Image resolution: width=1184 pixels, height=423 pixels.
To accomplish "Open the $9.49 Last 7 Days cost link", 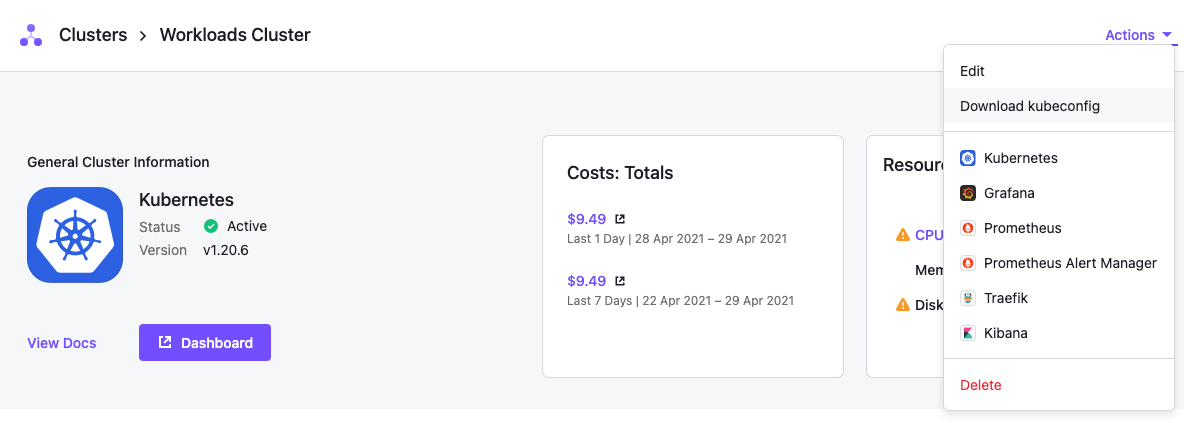I will click(x=587, y=281).
